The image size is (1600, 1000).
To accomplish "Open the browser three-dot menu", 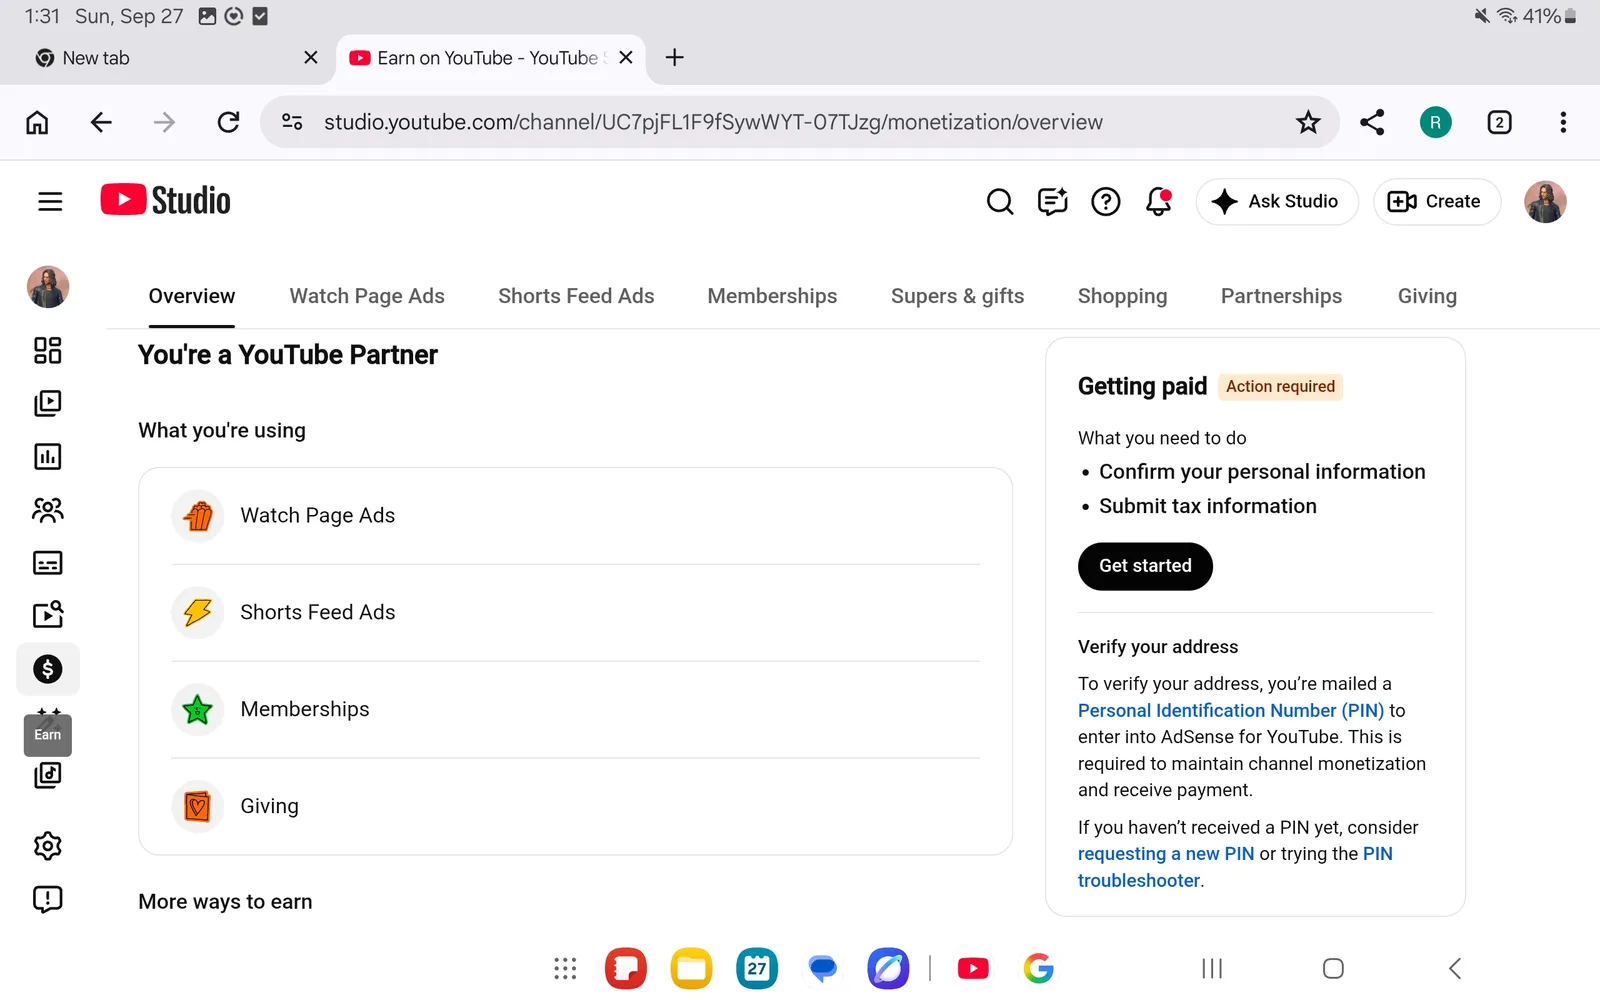I will coord(1563,122).
